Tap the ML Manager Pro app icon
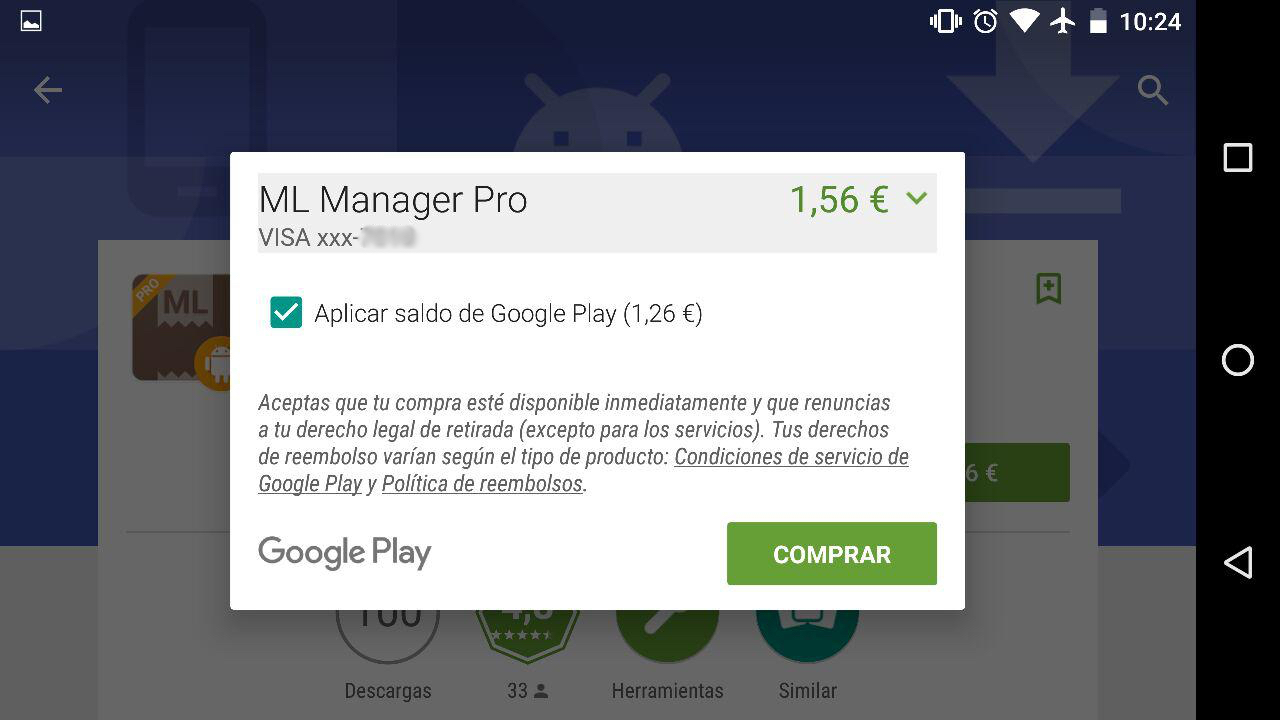Viewport: 1280px width, 720px height. coord(182,330)
